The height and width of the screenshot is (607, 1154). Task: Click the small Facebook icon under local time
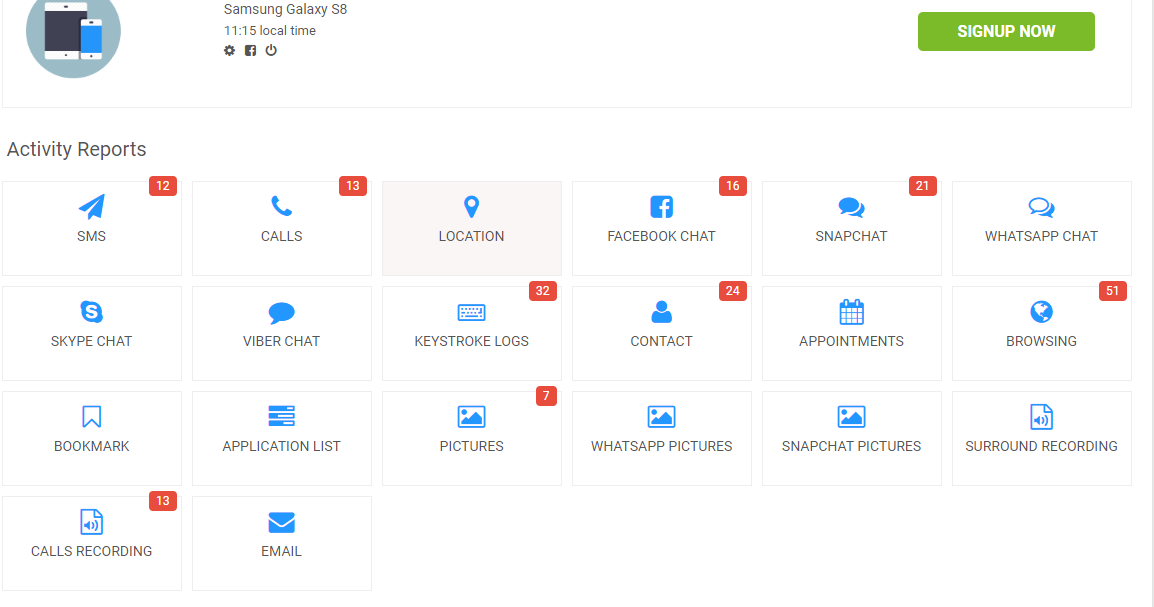click(250, 50)
